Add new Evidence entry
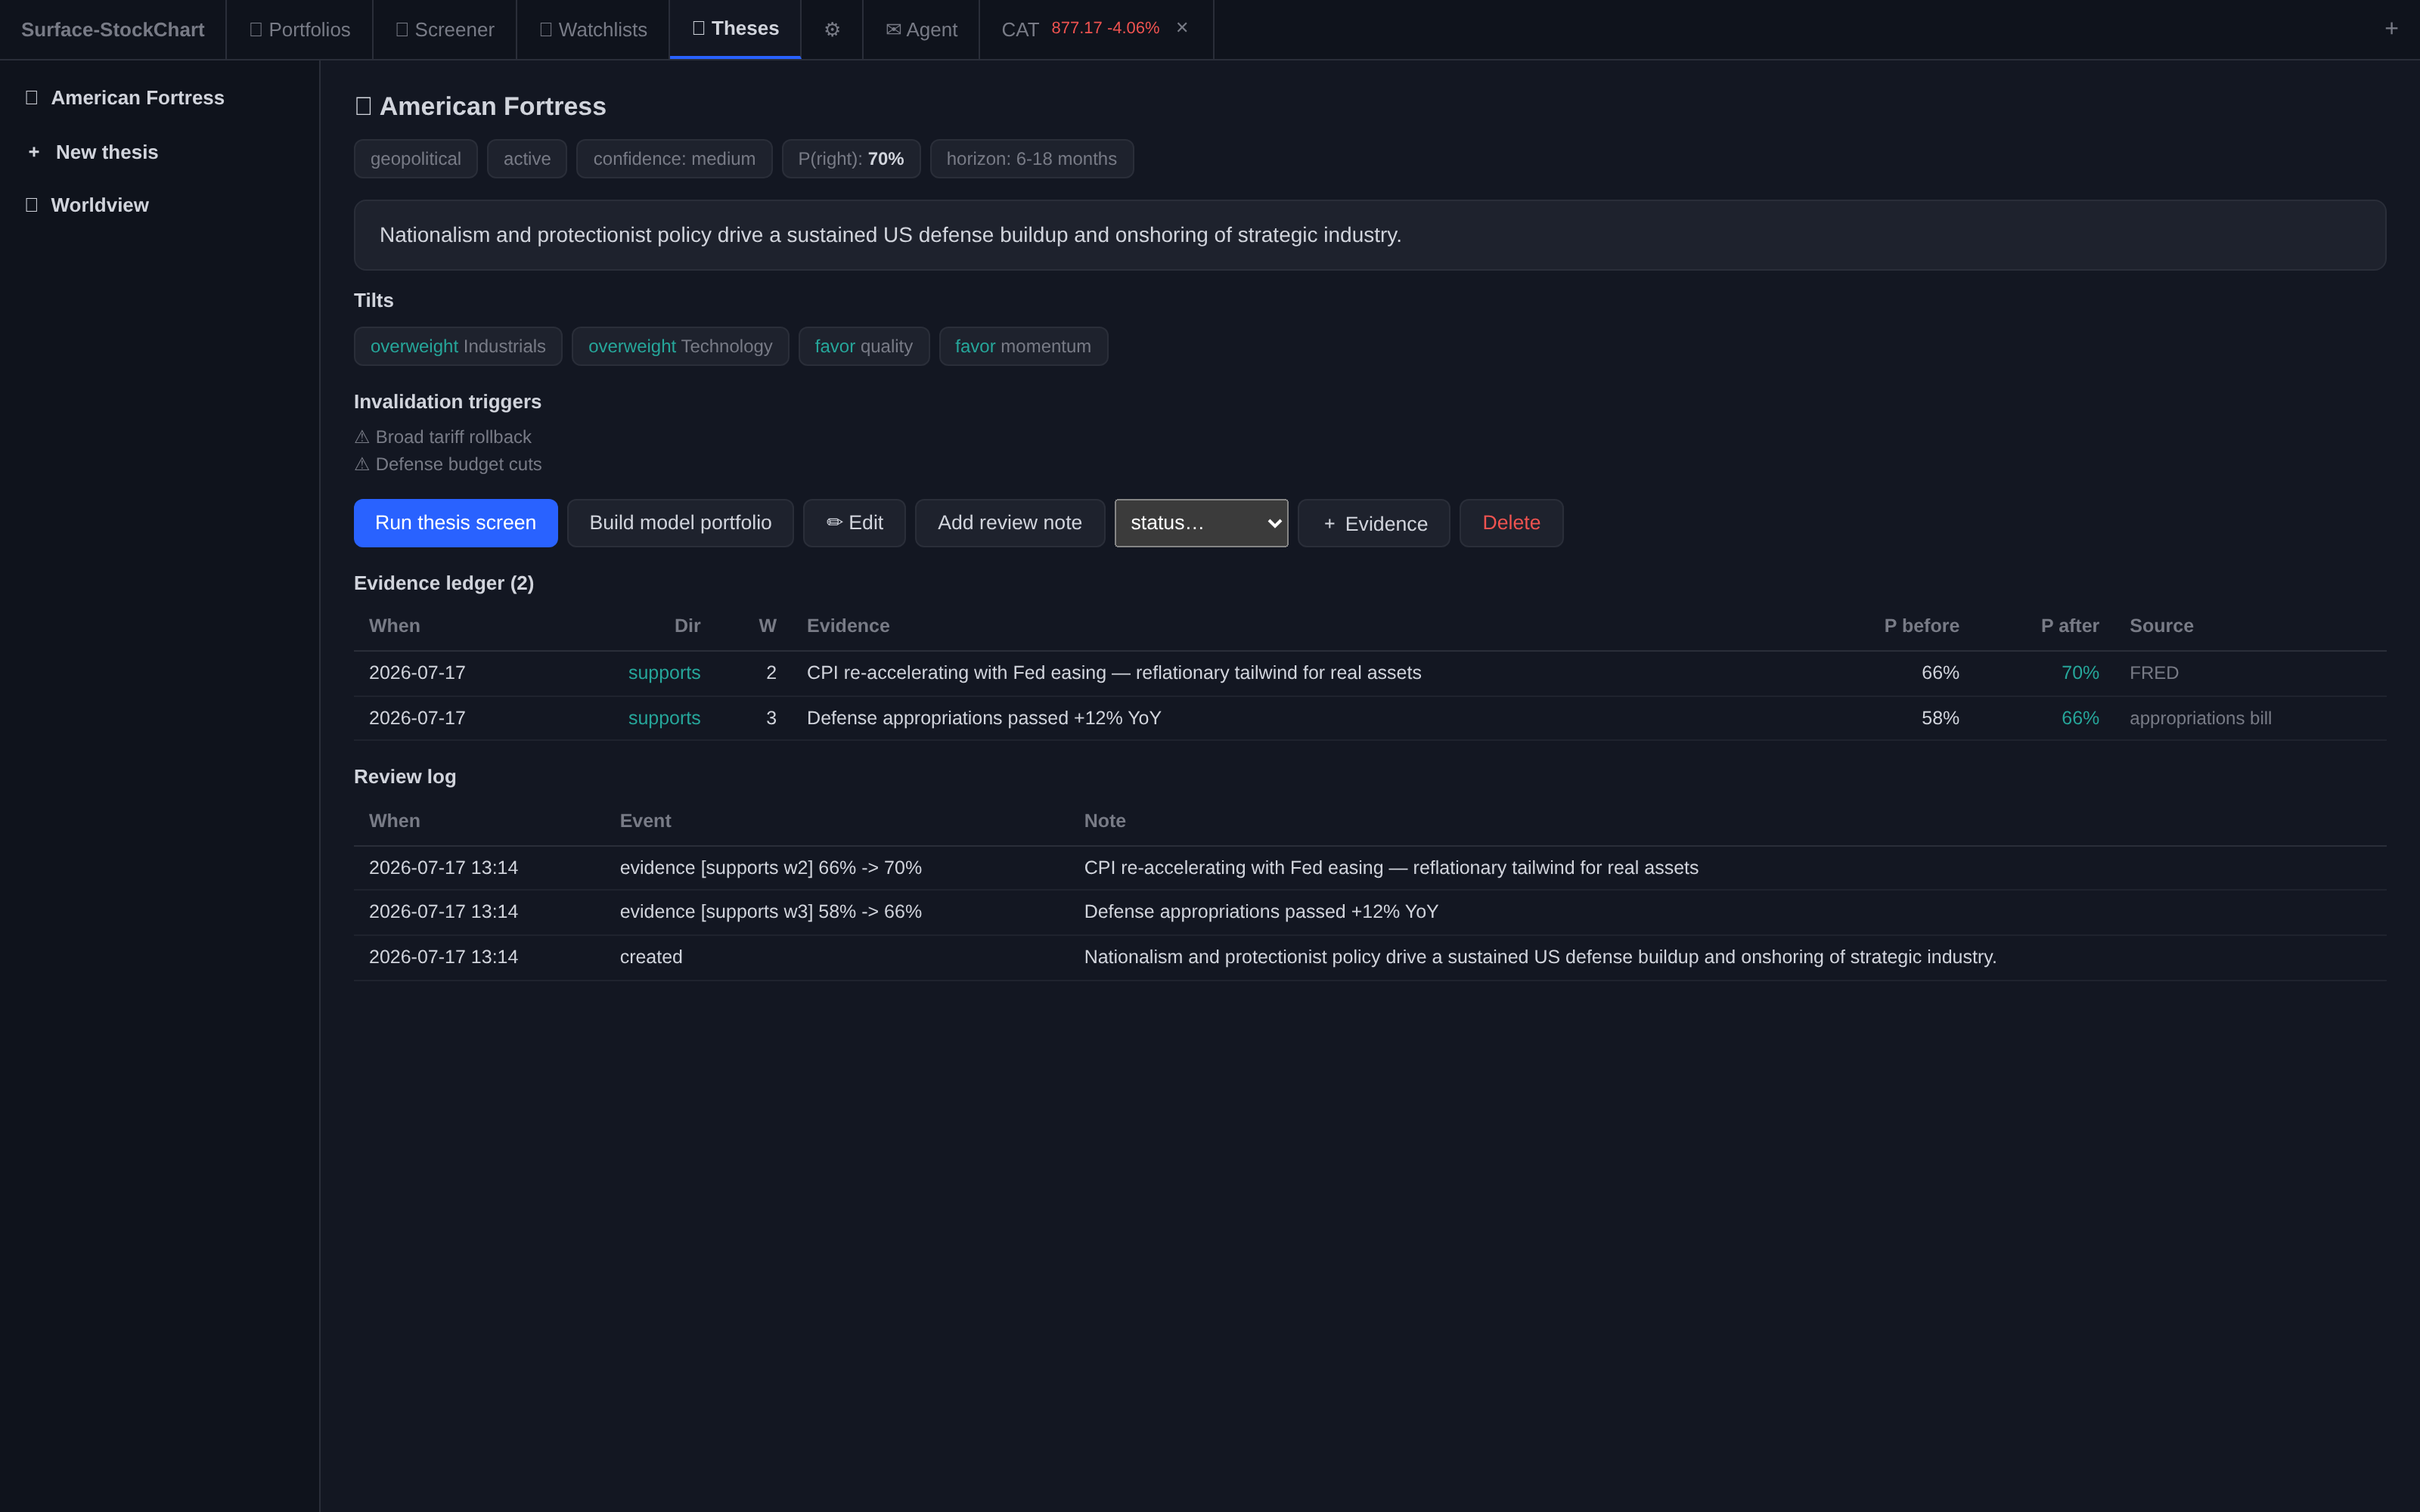The height and width of the screenshot is (1512, 2420). (x=1373, y=523)
